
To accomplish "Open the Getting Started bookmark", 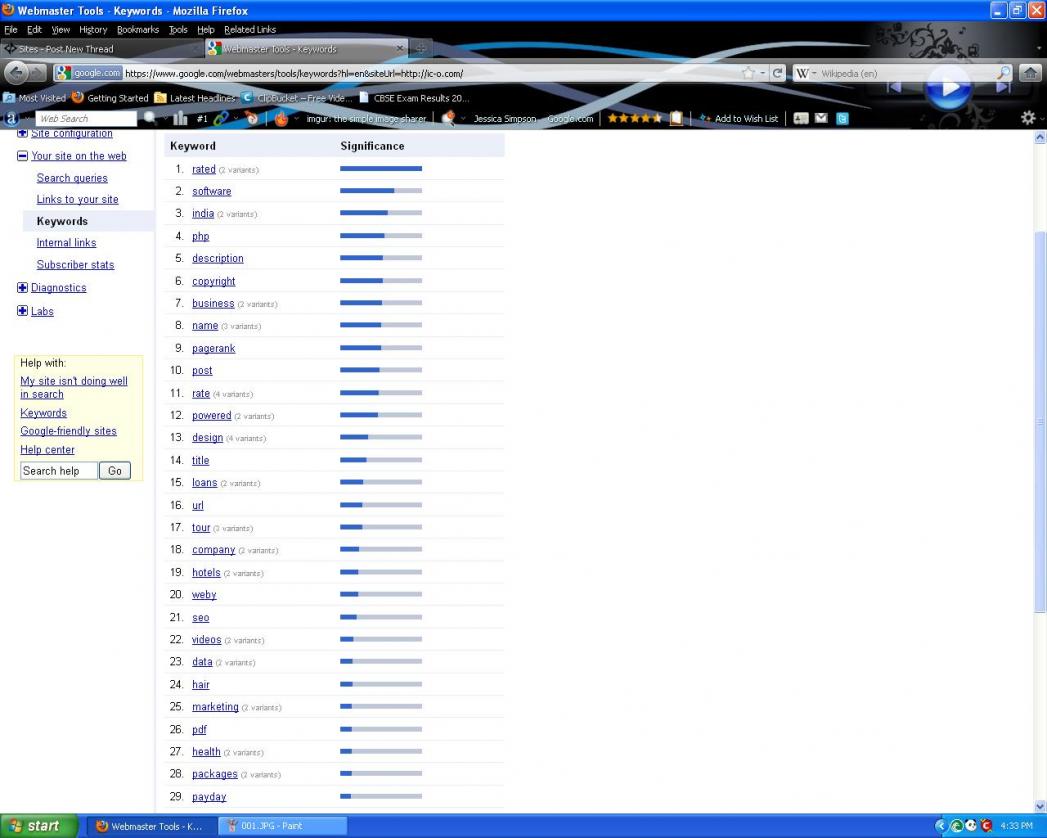I will [110, 97].
